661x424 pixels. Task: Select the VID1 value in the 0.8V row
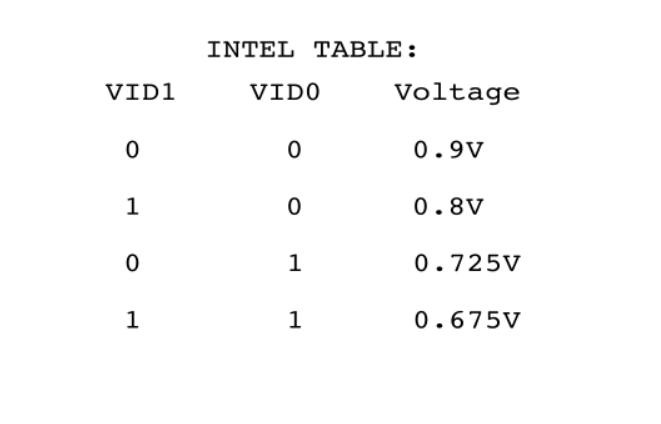tap(131, 209)
